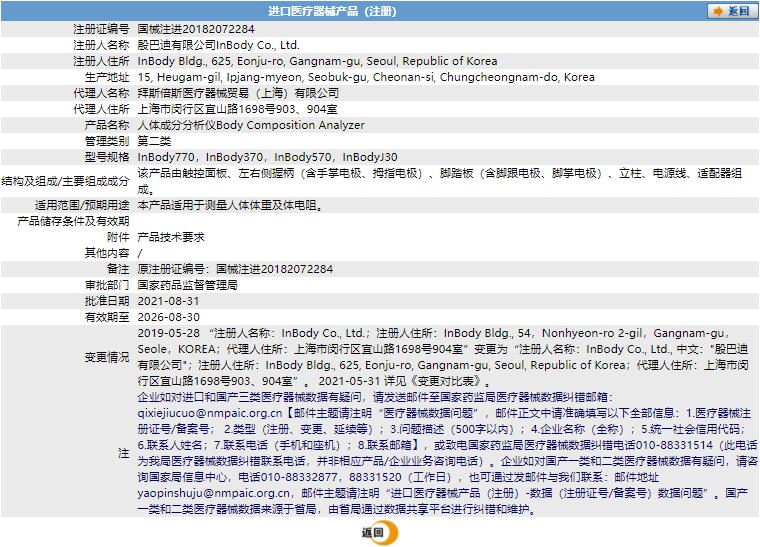Click agent address 上海市闵行区宜山路1698号903、904室
Viewport: 760px width, 547px height.
coord(237,109)
